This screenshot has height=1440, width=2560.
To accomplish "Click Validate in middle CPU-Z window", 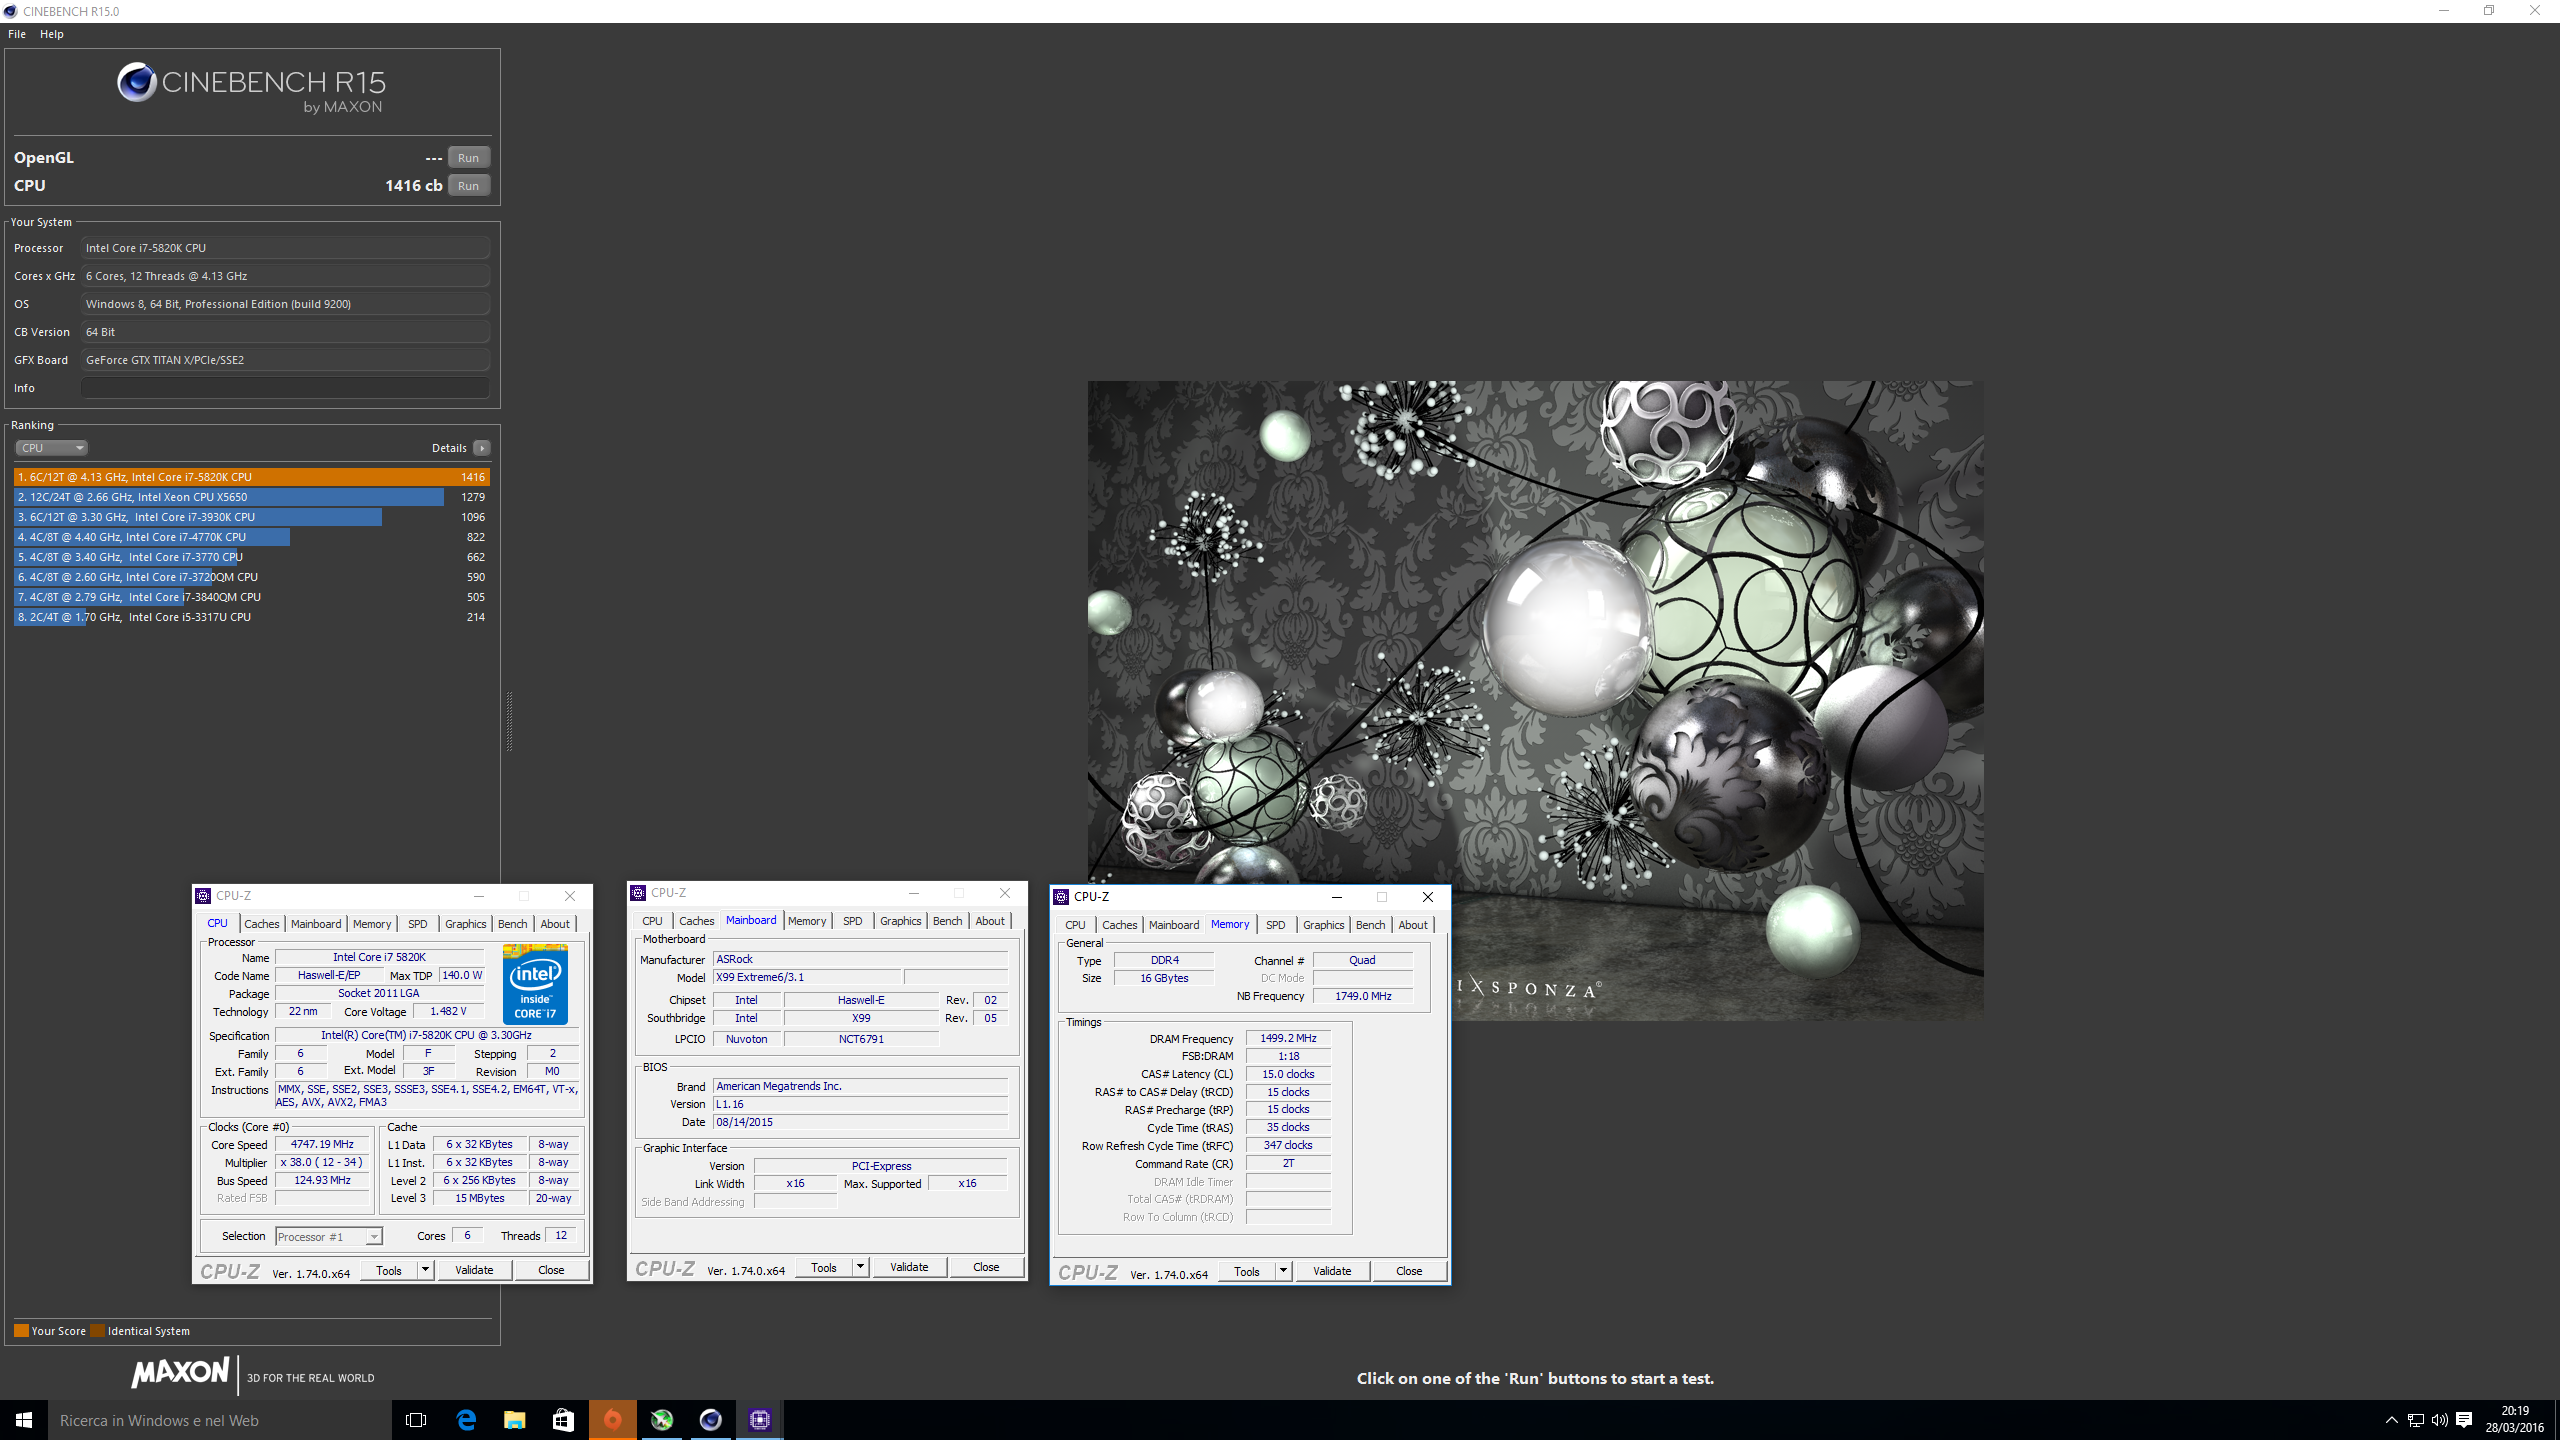I will coord(909,1267).
